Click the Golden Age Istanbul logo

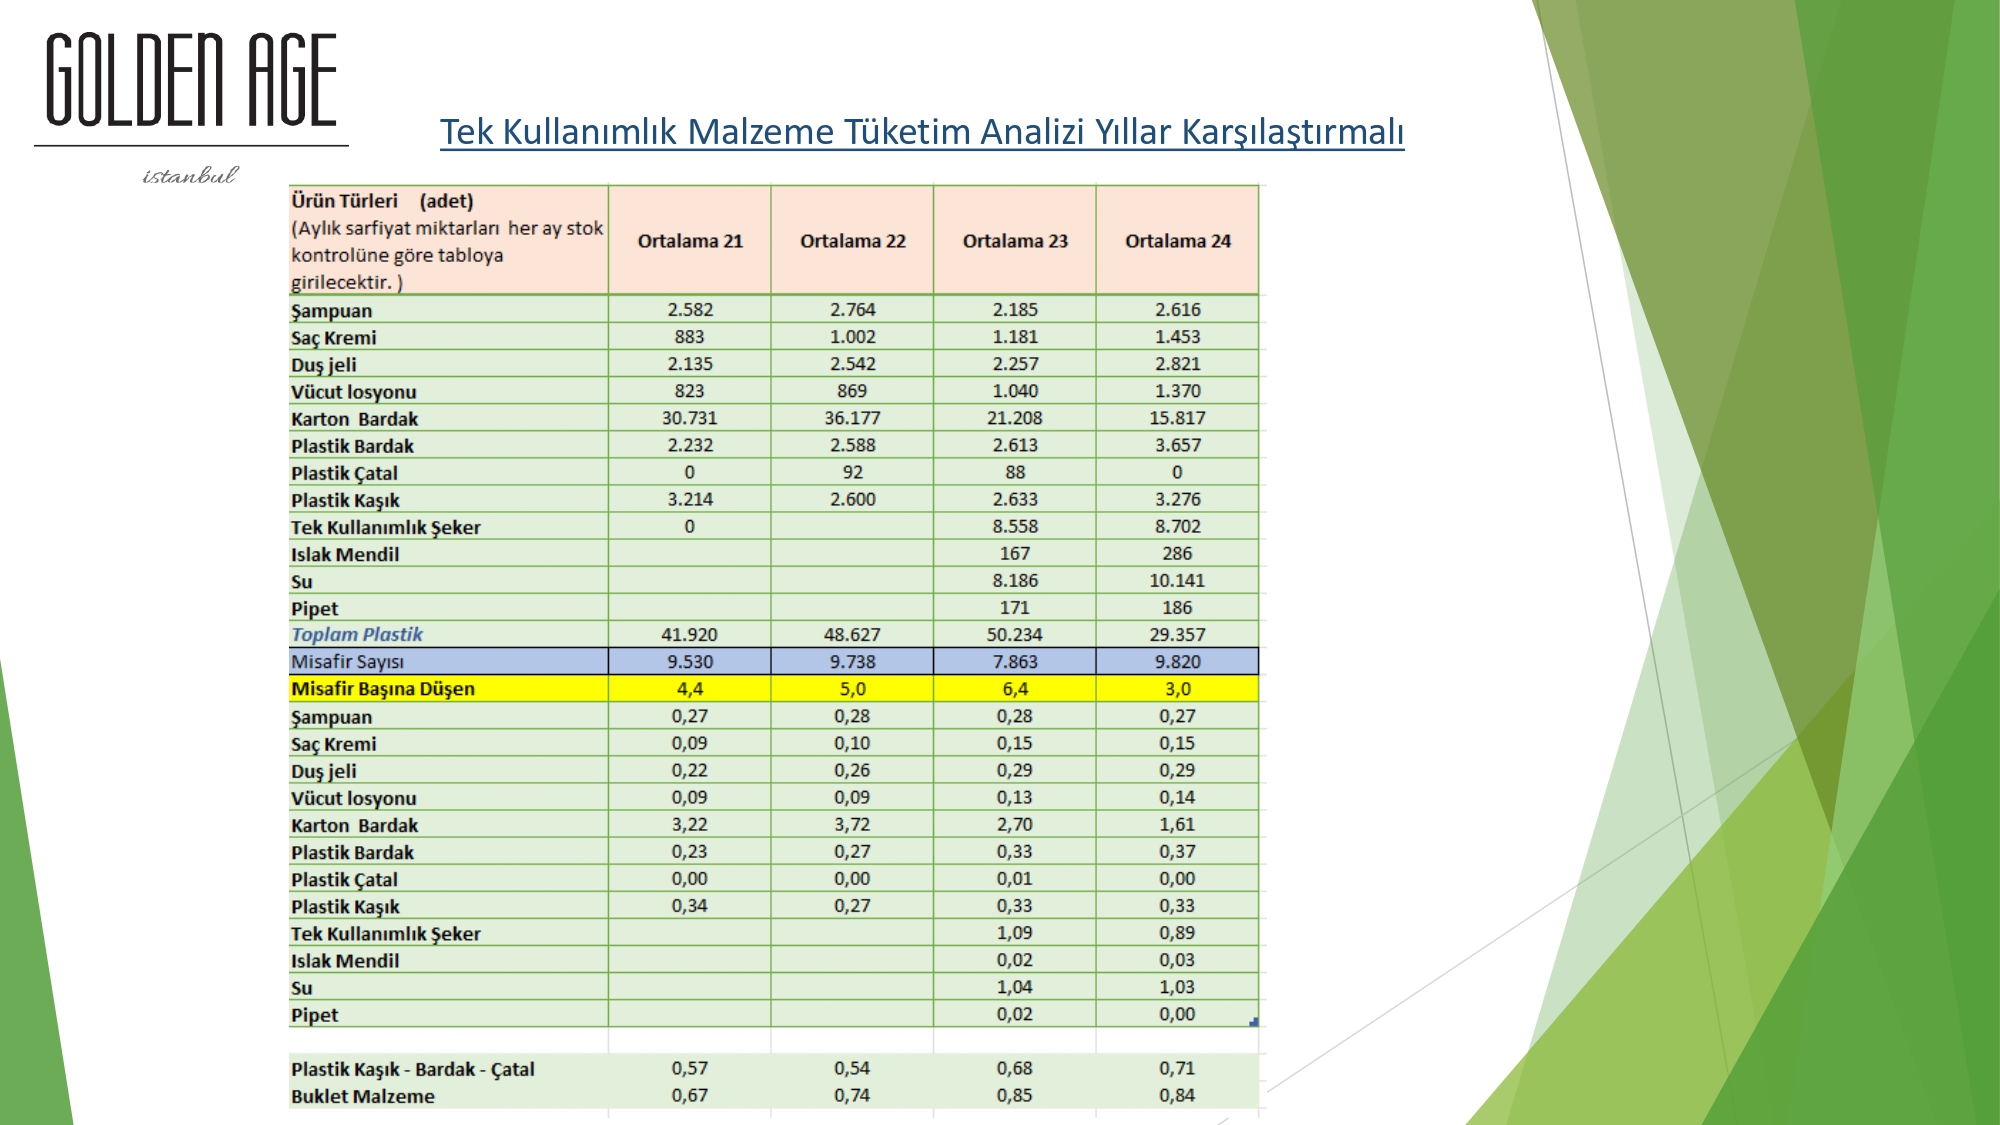click(191, 108)
